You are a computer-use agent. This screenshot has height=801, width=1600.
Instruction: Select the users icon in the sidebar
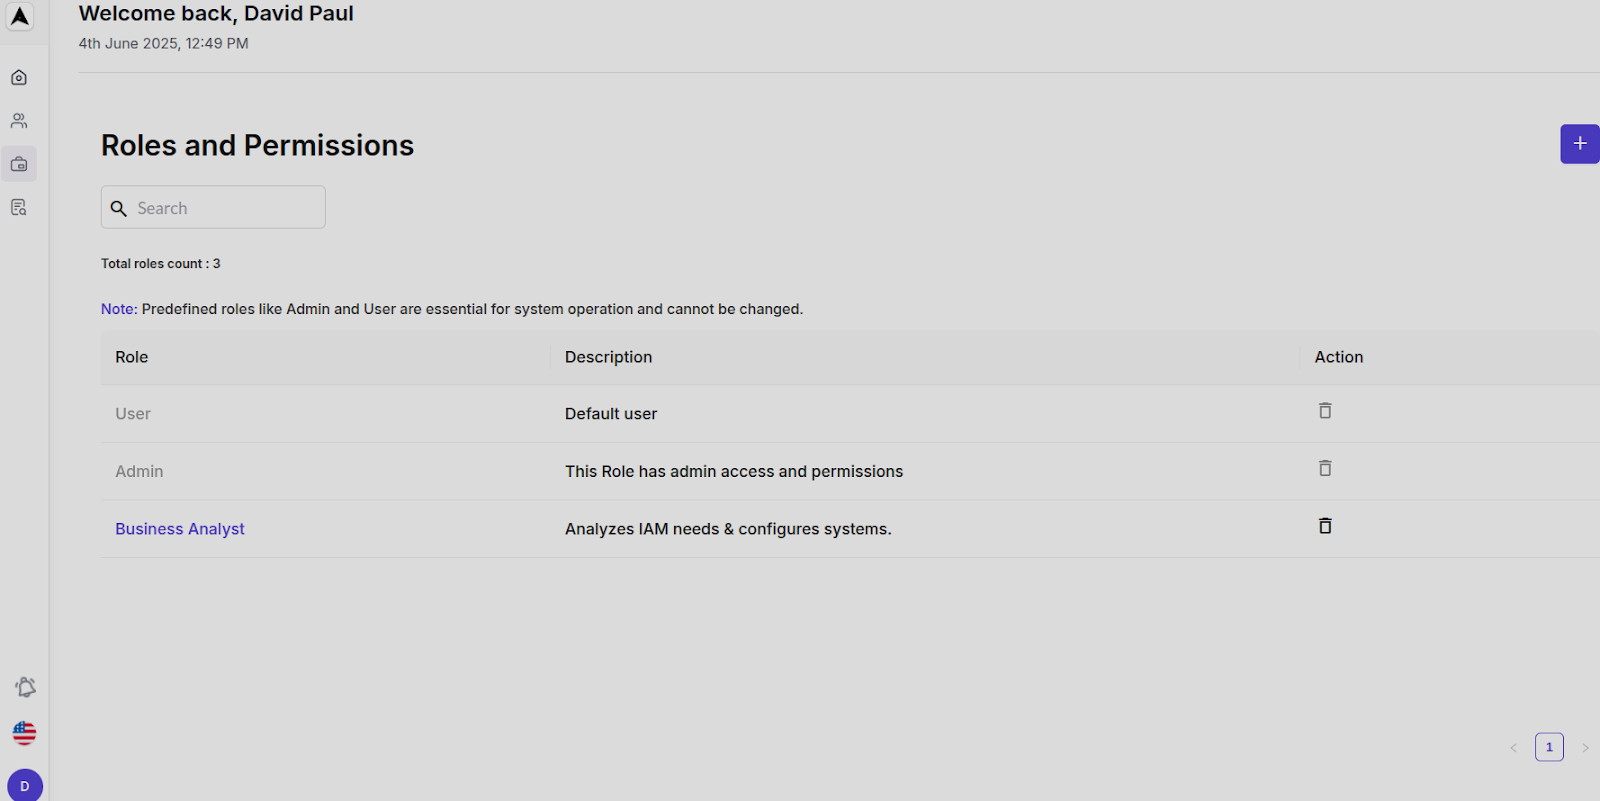coord(19,120)
